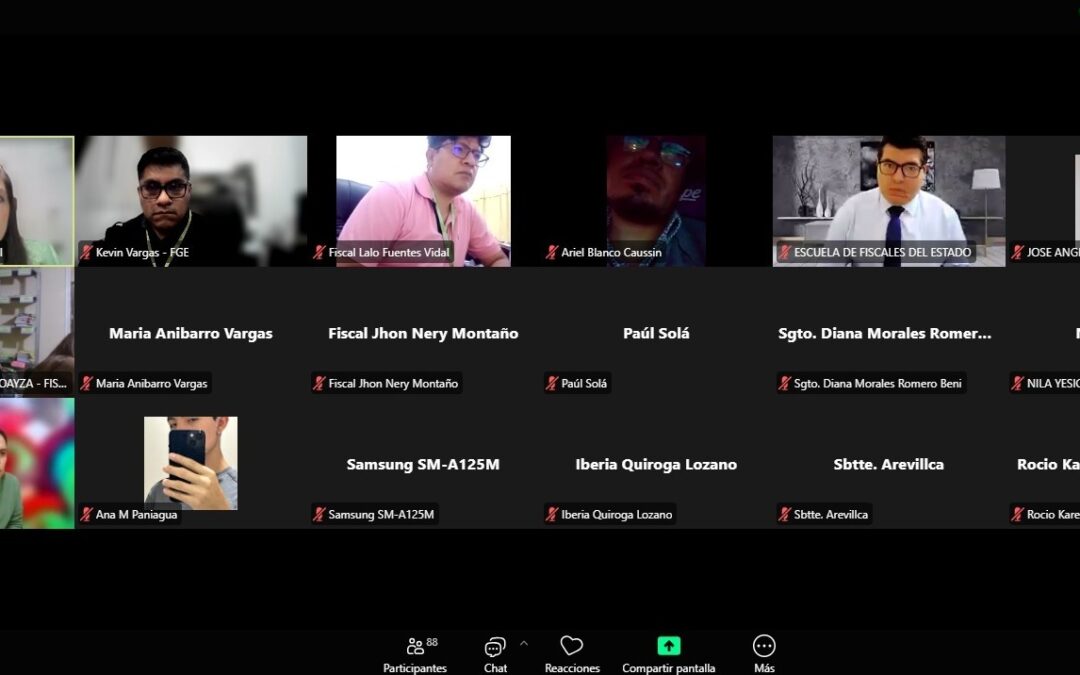Click muted mic icon beside Iberia Quiroga Lozano
The width and height of the screenshot is (1080, 675).
point(552,515)
